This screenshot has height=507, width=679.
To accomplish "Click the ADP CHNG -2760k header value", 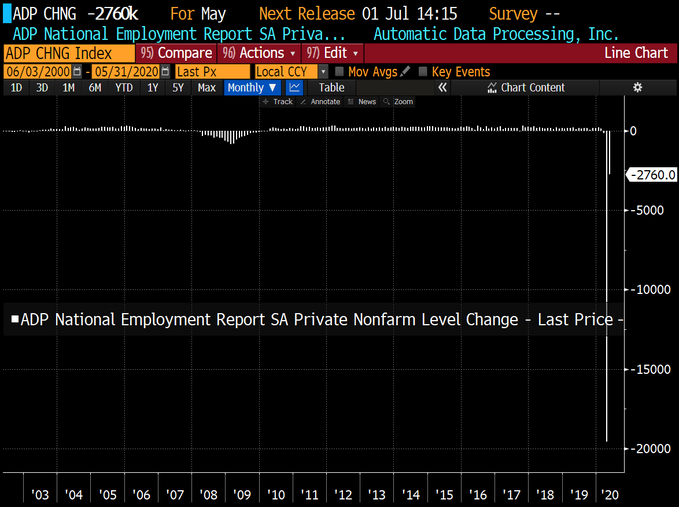I will [x=75, y=14].
